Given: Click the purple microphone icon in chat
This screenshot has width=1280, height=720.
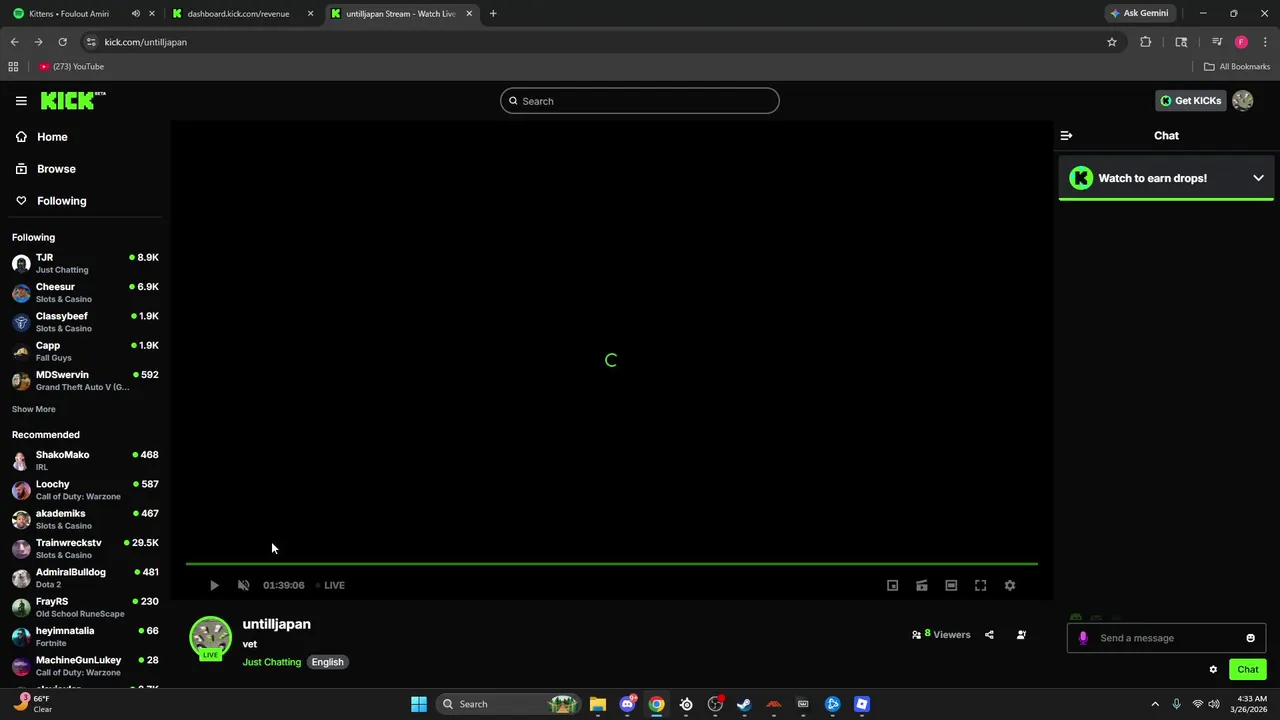Looking at the screenshot, I should (1083, 638).
